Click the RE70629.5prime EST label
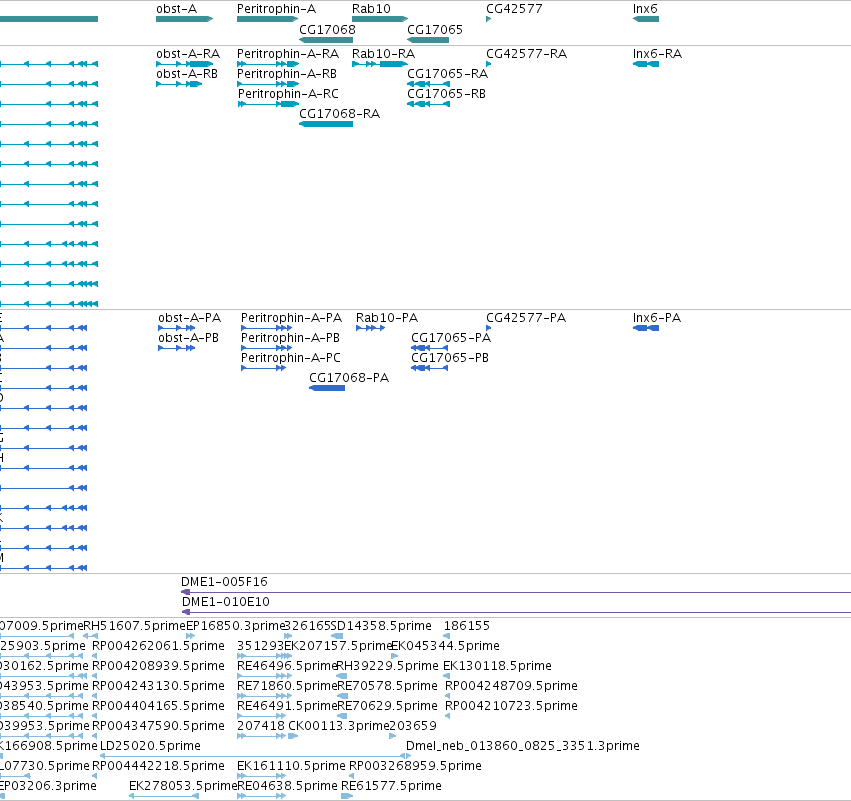The image size is (851, 801). click(388, 706)
